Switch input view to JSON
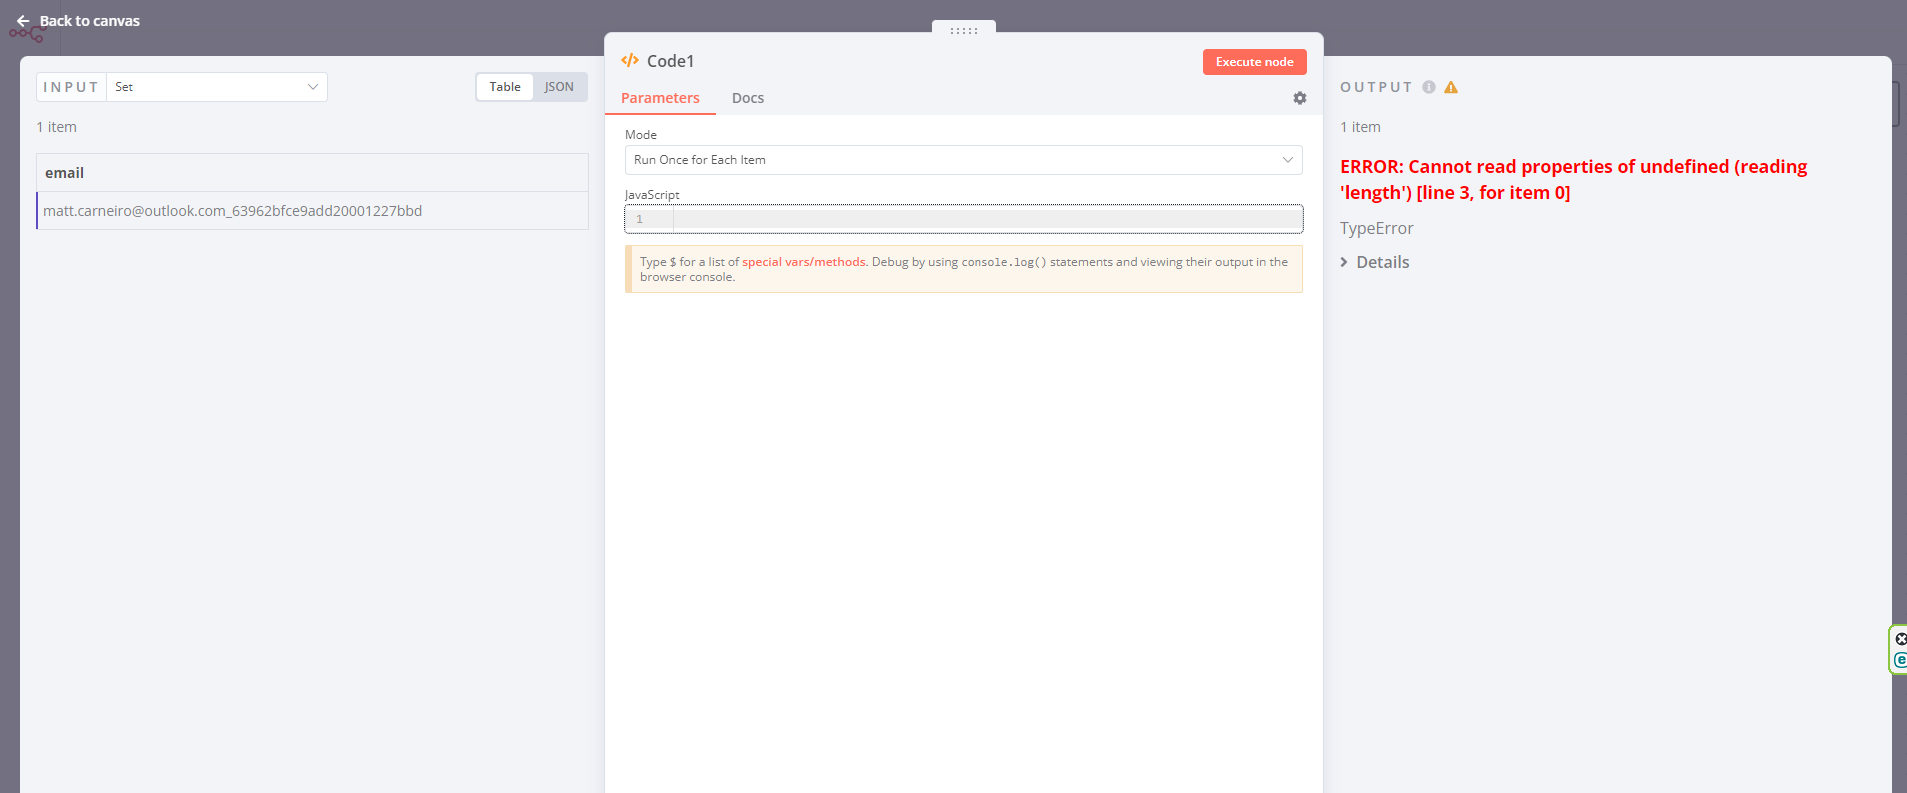Viewport: 1907px width, 793px height. click(559, 87)
